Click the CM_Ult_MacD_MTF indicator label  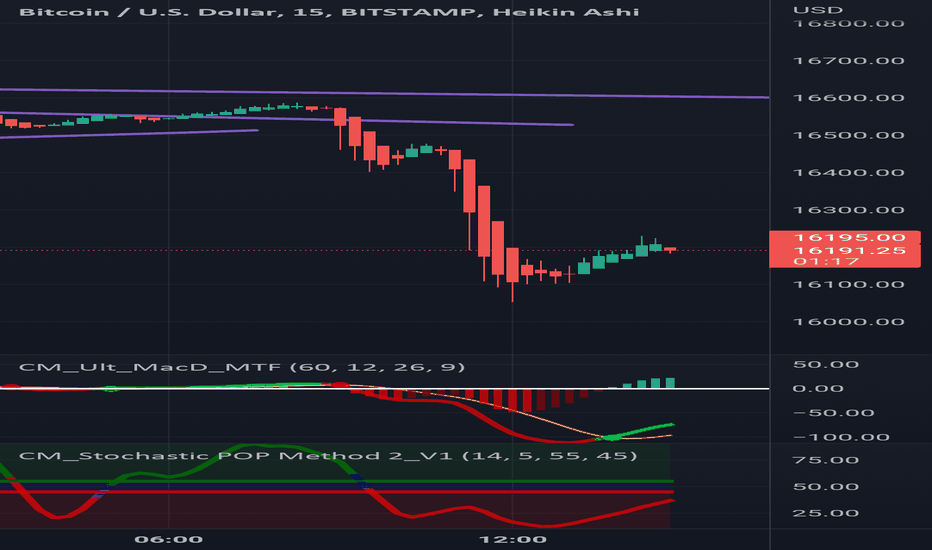(x=241, y=367)
